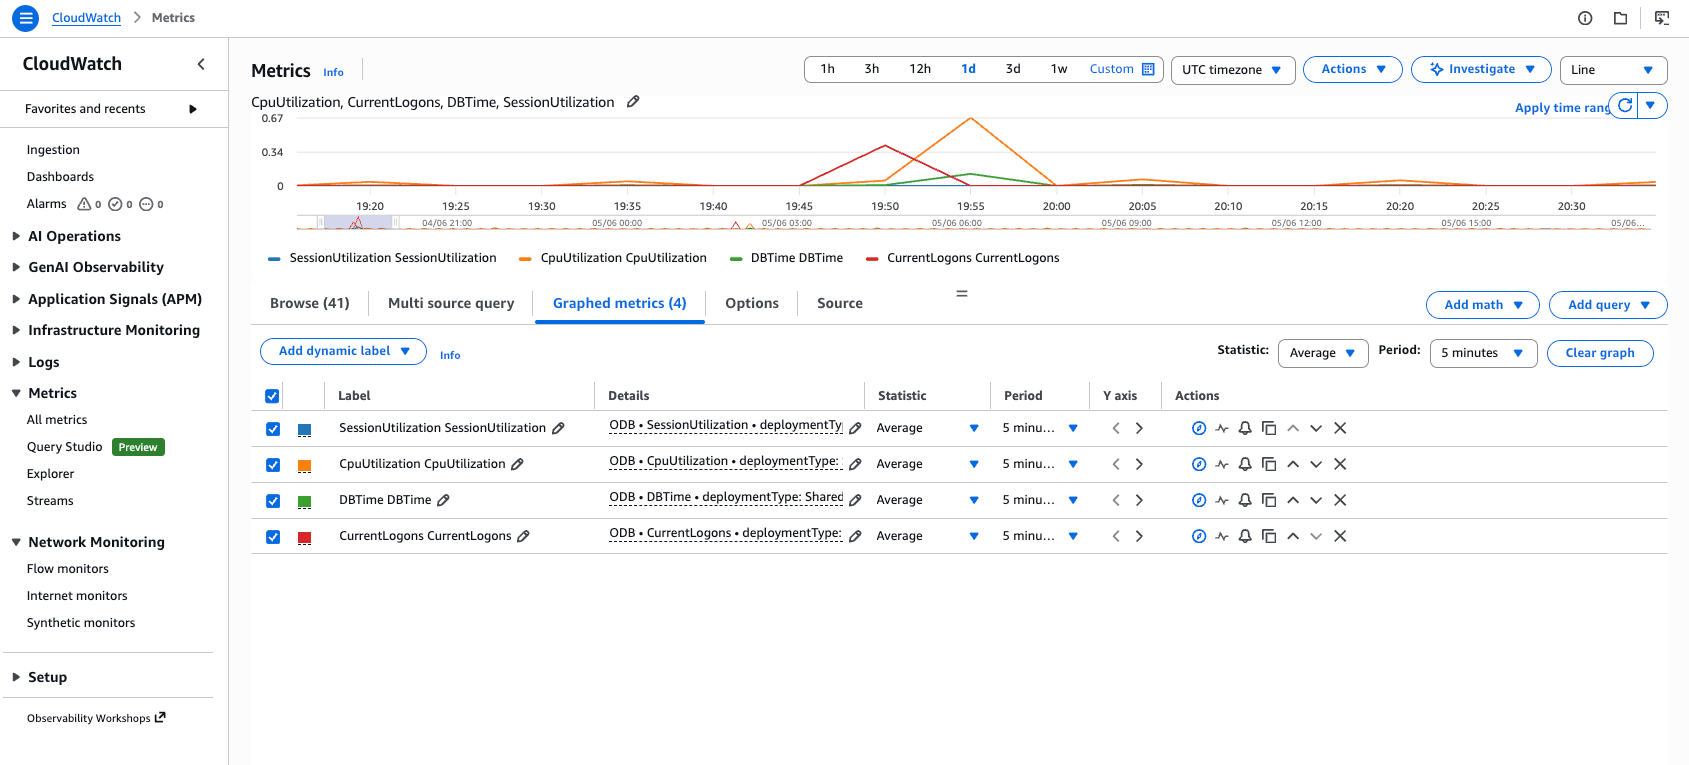Open the UTC timezone dropdown
The image size is (1689, 765).
pos(1233,70)
